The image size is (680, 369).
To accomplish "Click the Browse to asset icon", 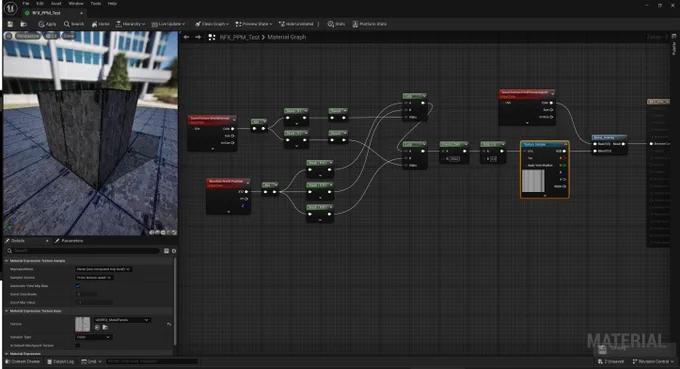I will (23, 24).
